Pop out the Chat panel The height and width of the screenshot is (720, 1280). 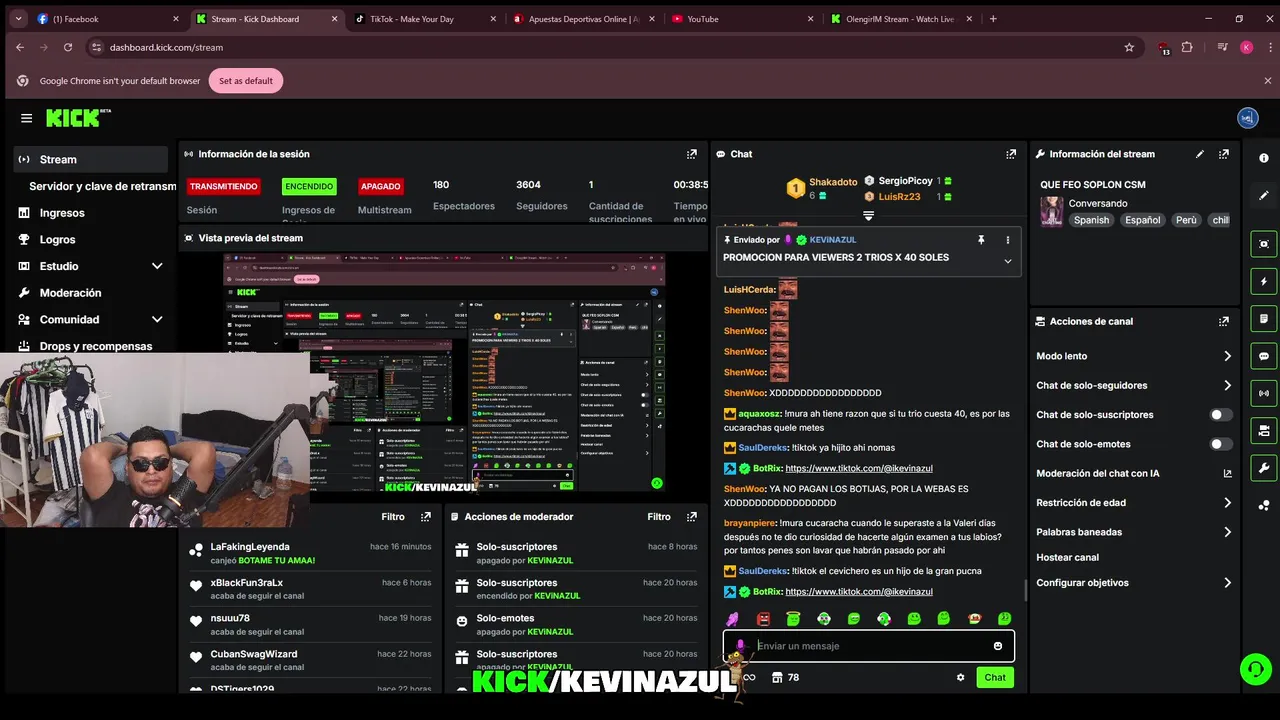[1011, 154]
